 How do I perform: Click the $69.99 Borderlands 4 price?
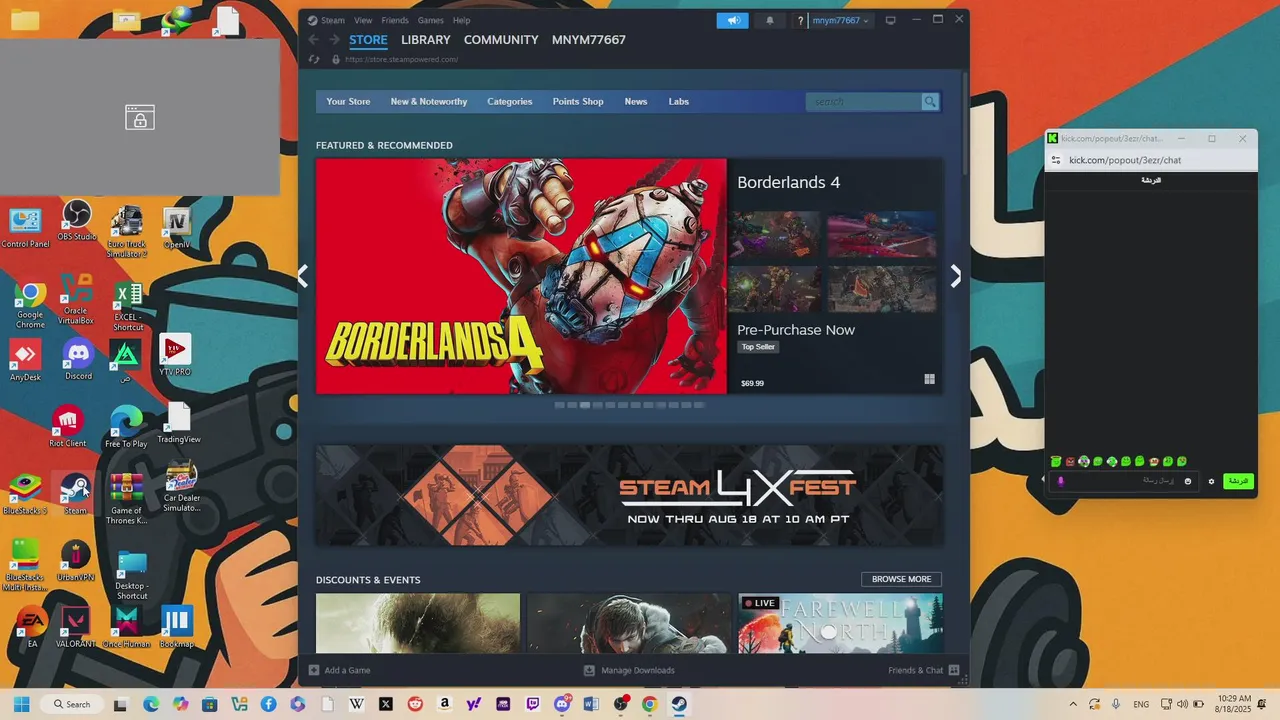(x=752, y=383)
